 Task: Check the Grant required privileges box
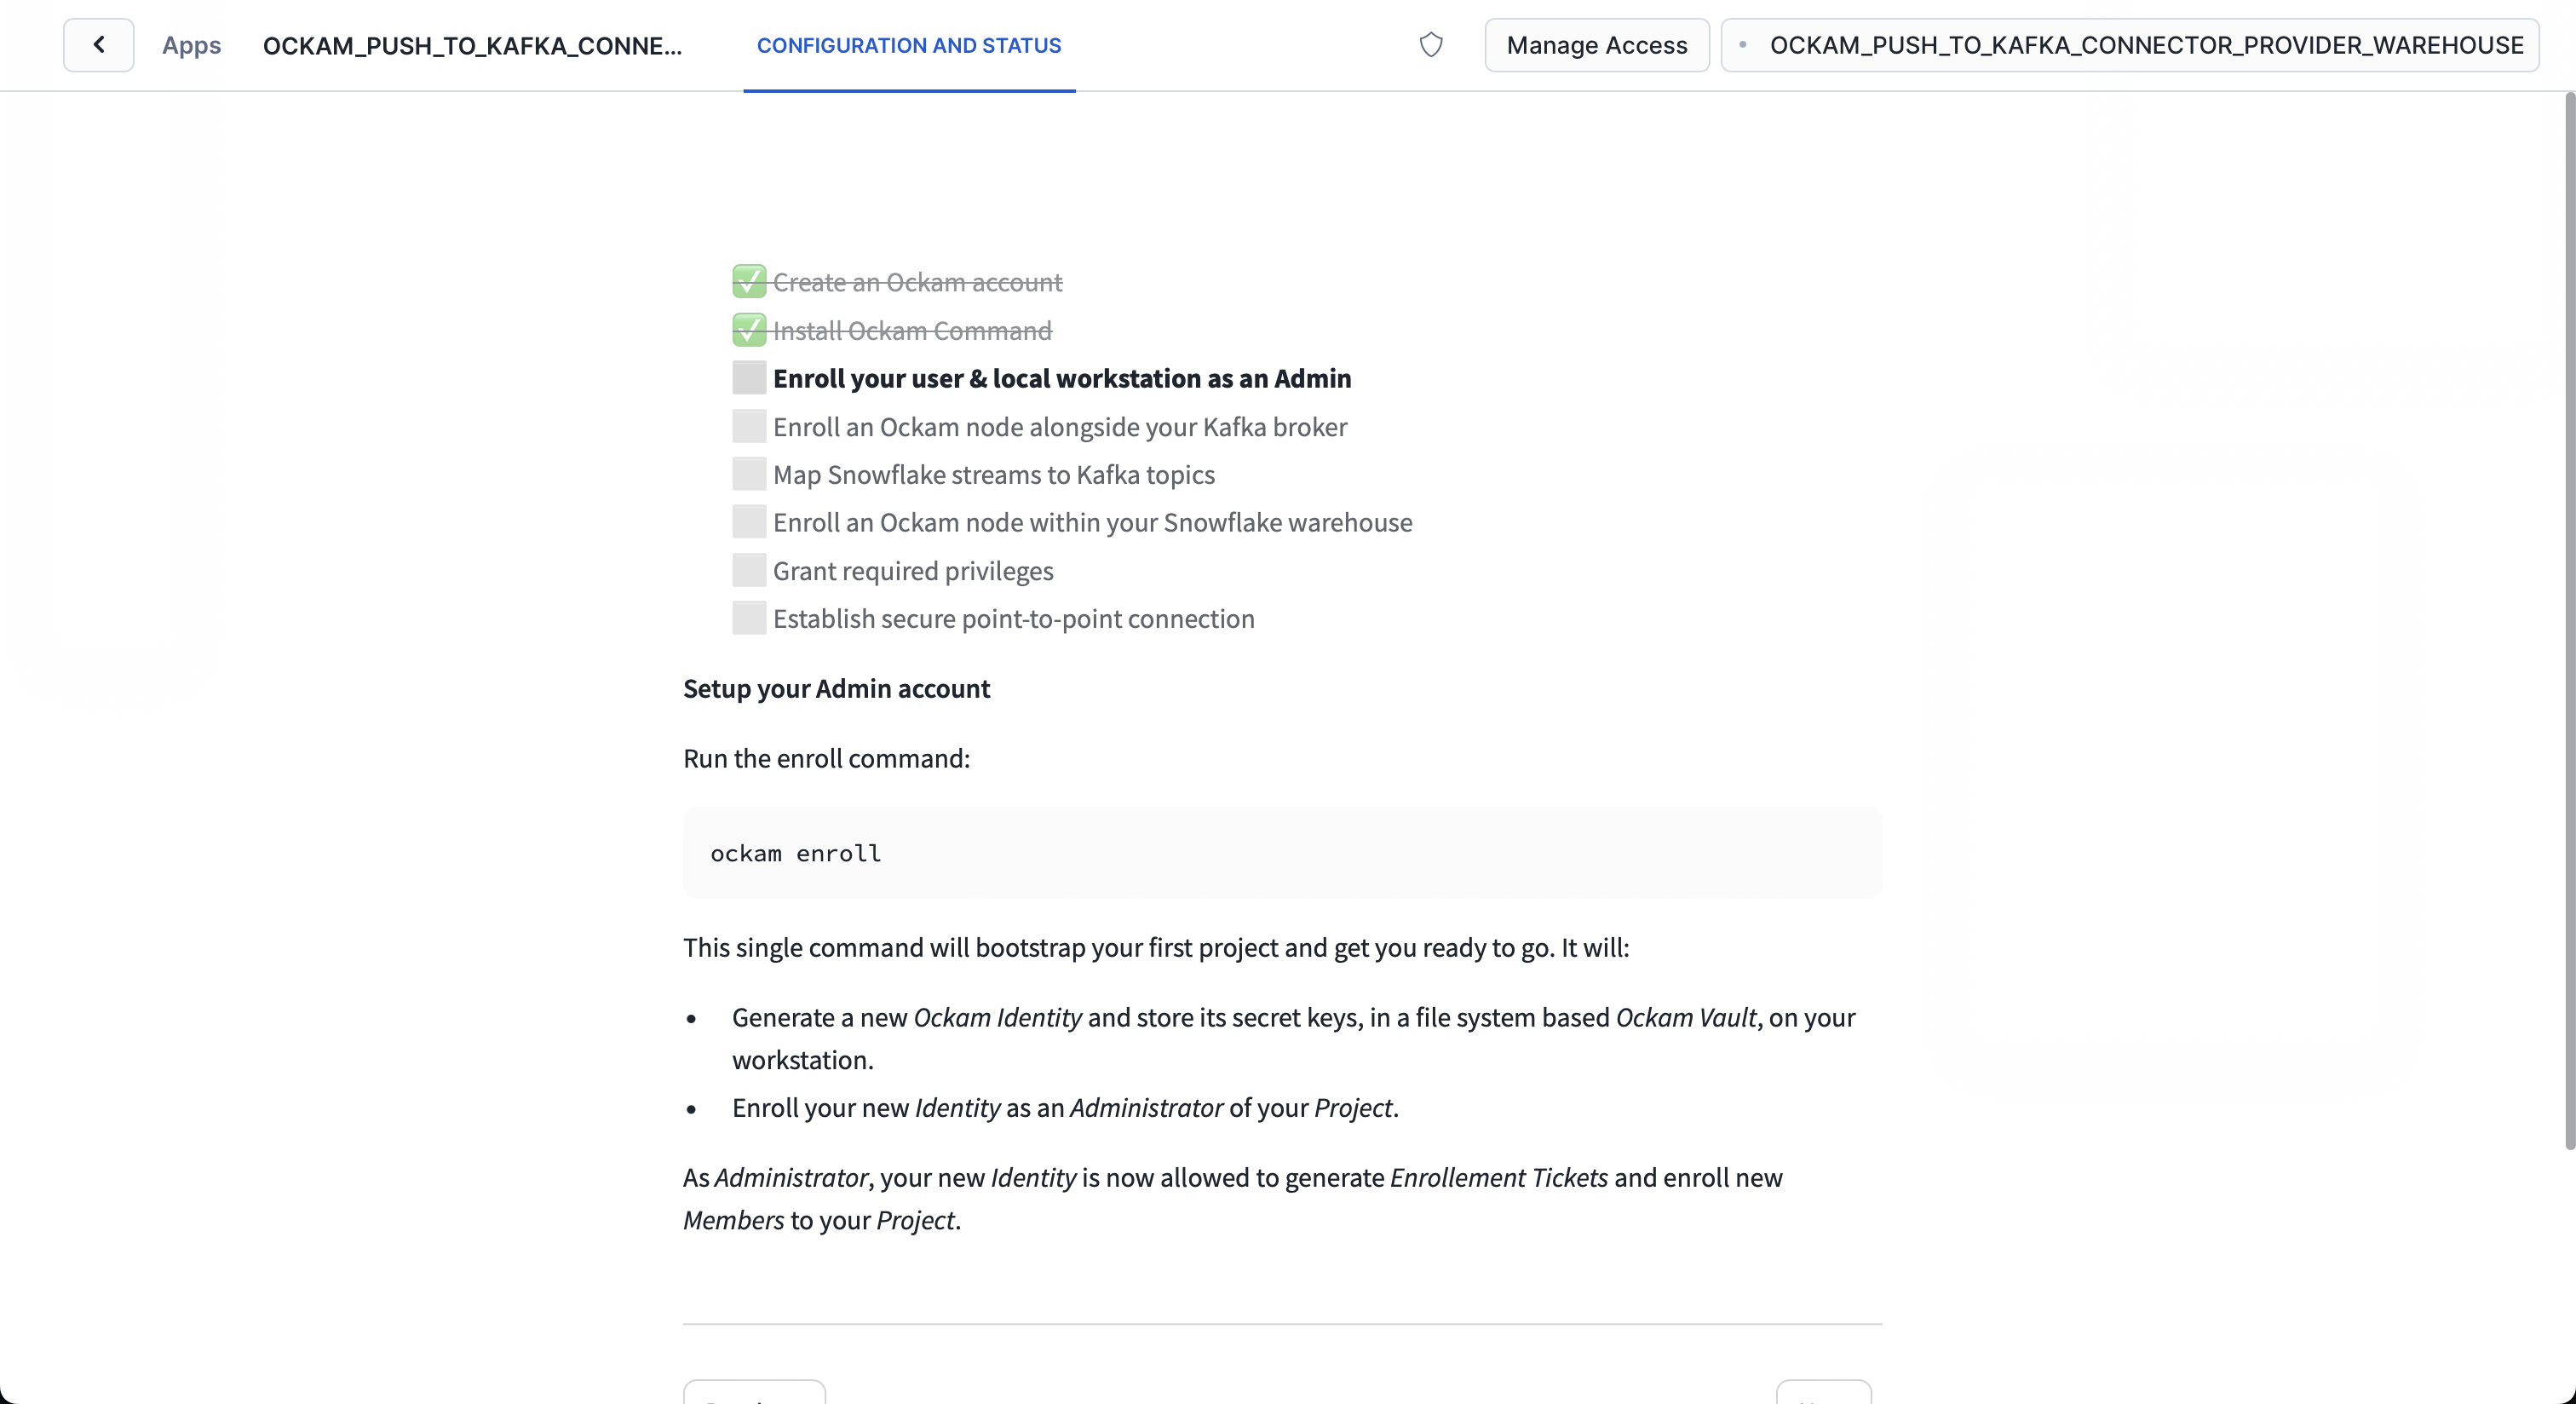(x=749, y=570)
